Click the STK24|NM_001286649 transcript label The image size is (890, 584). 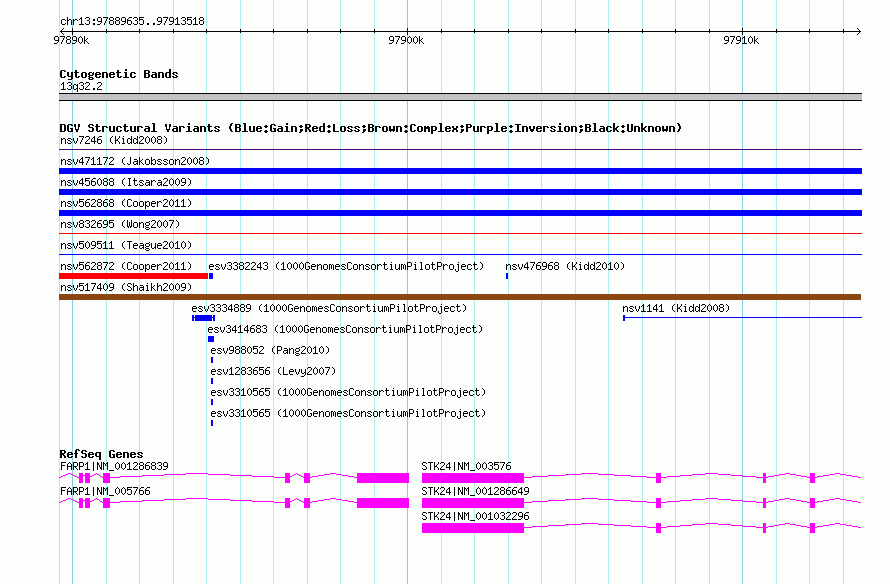(475, 491)
